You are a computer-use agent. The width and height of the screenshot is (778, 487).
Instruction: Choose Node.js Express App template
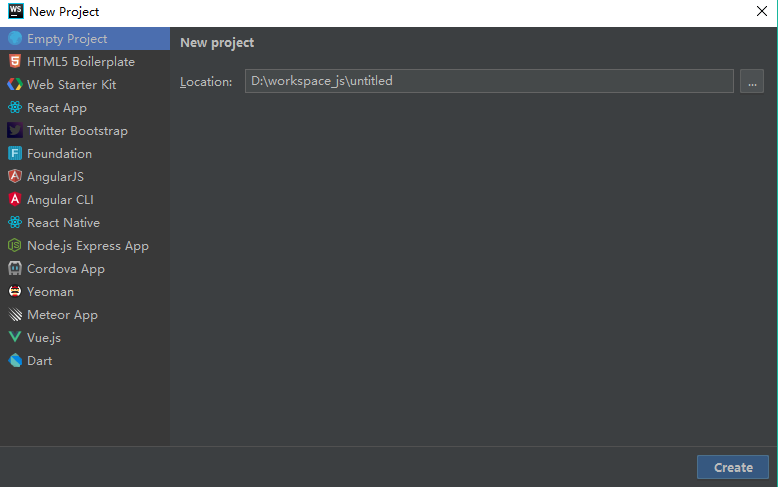[x=87, y=246]
